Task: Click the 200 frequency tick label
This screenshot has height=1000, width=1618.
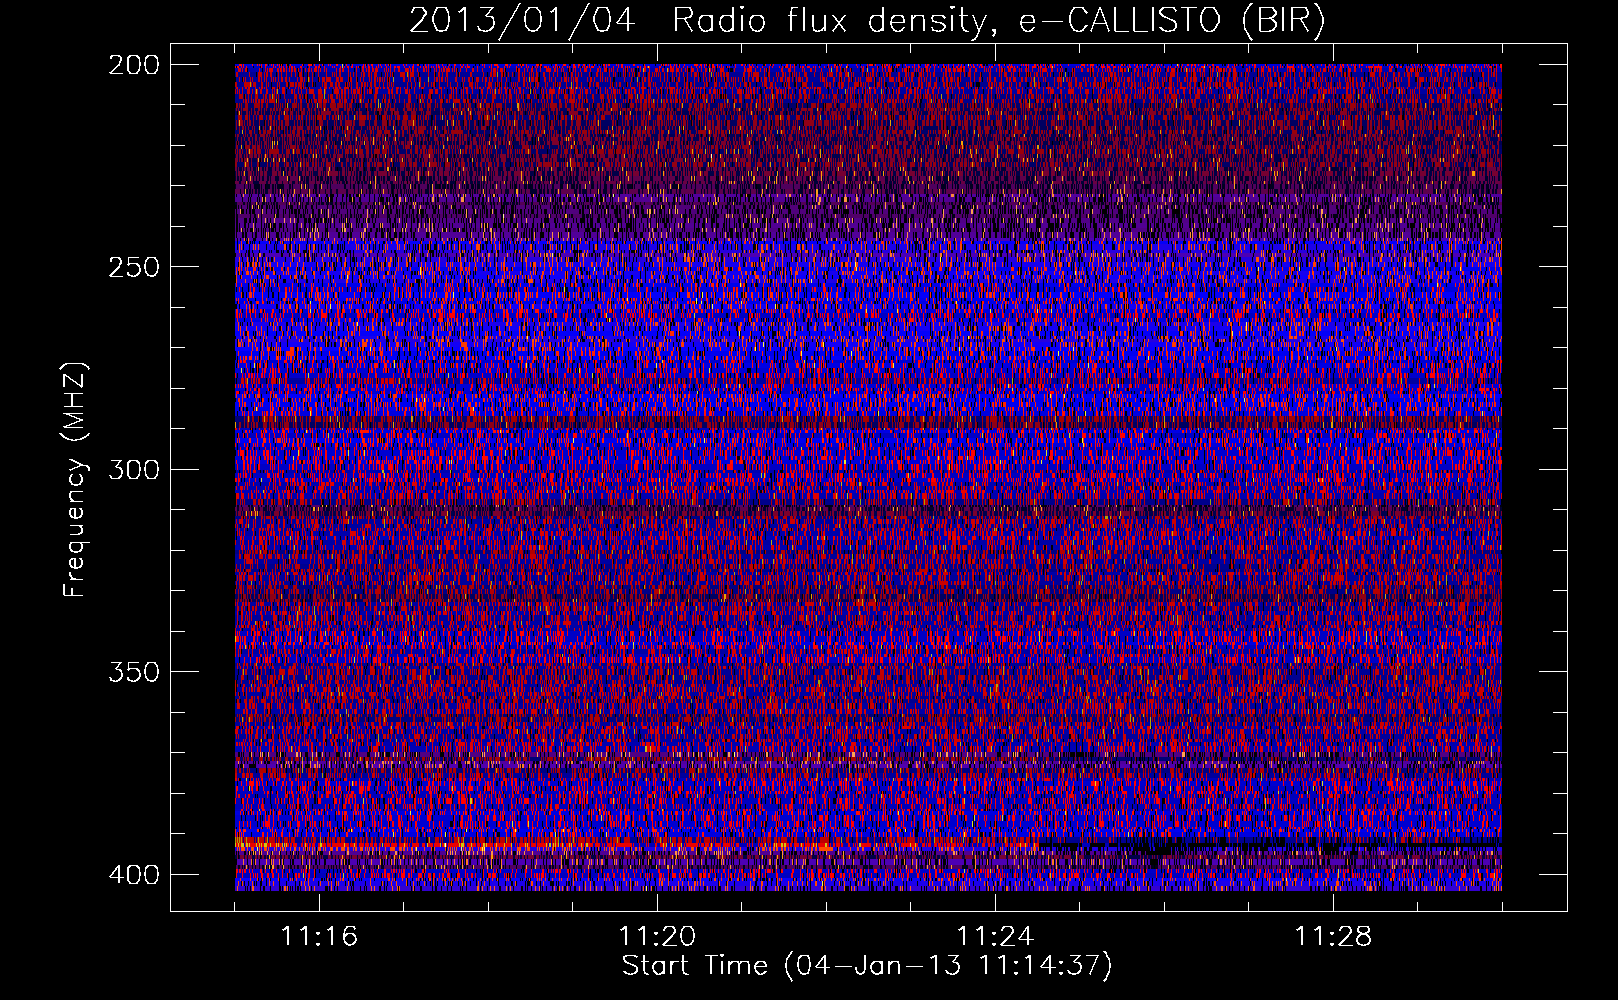Action: pyautogui.click(x=133, y=65)
